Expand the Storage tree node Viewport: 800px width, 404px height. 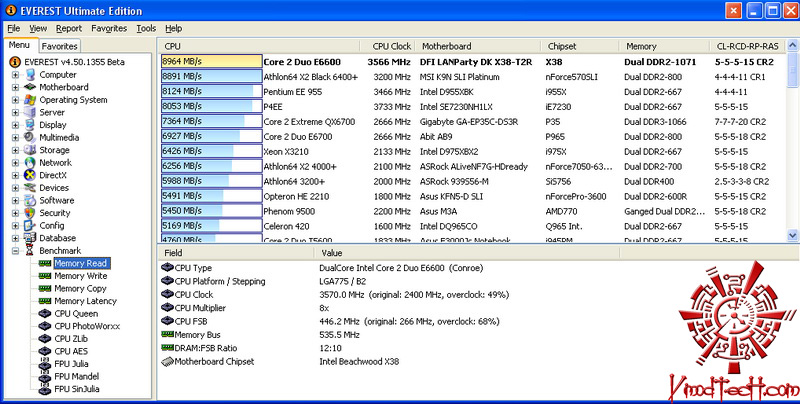(x=15, y=150)
